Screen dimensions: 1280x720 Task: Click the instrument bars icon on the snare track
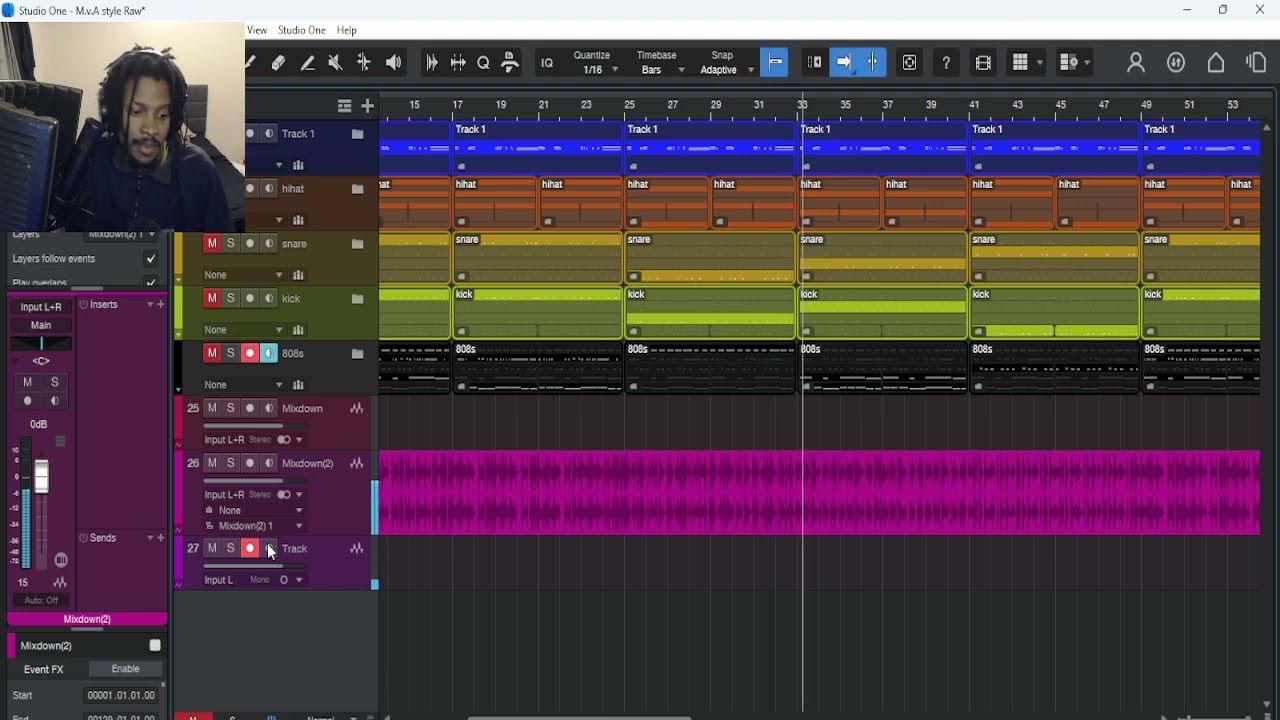pyautogui.click(x=298, y=275)
